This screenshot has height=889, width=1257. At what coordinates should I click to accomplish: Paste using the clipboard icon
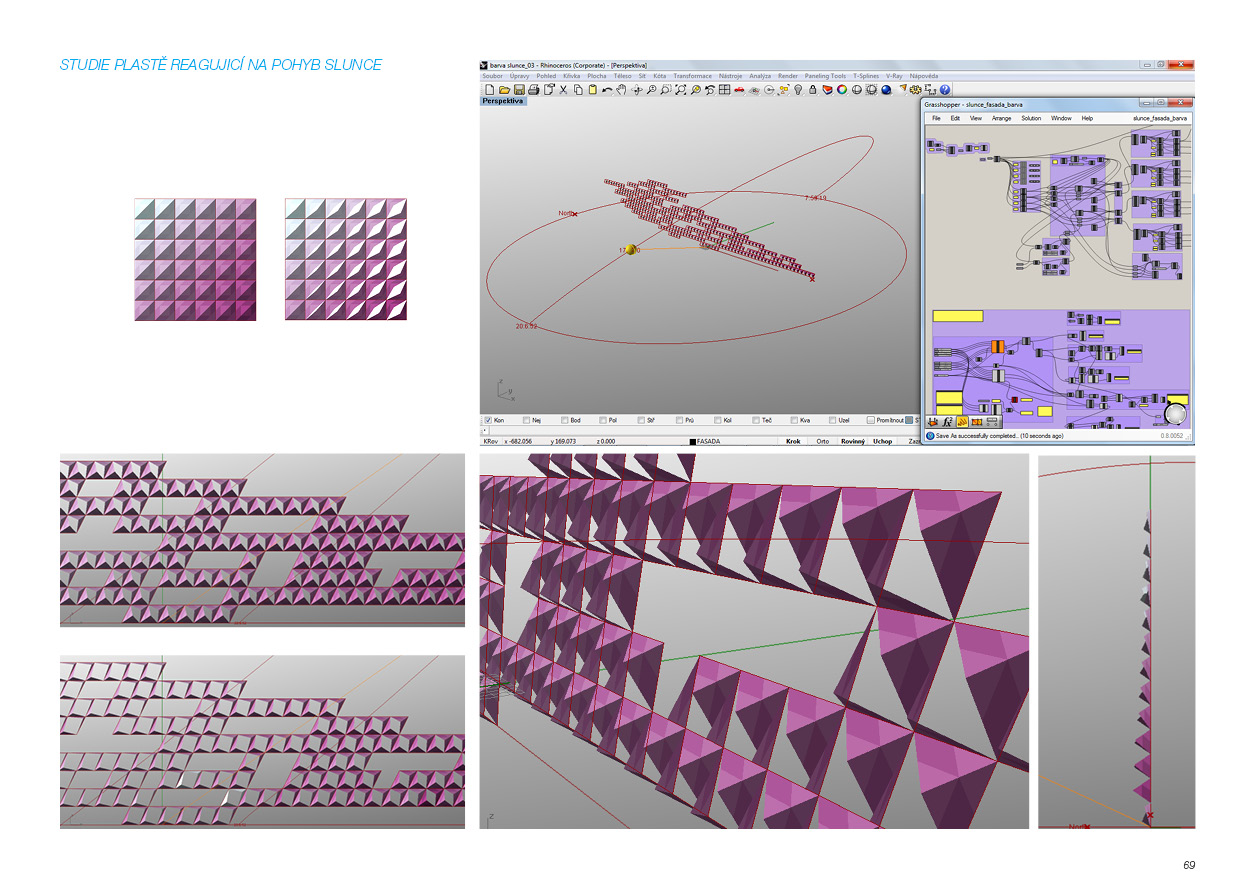tap(592, 90)
